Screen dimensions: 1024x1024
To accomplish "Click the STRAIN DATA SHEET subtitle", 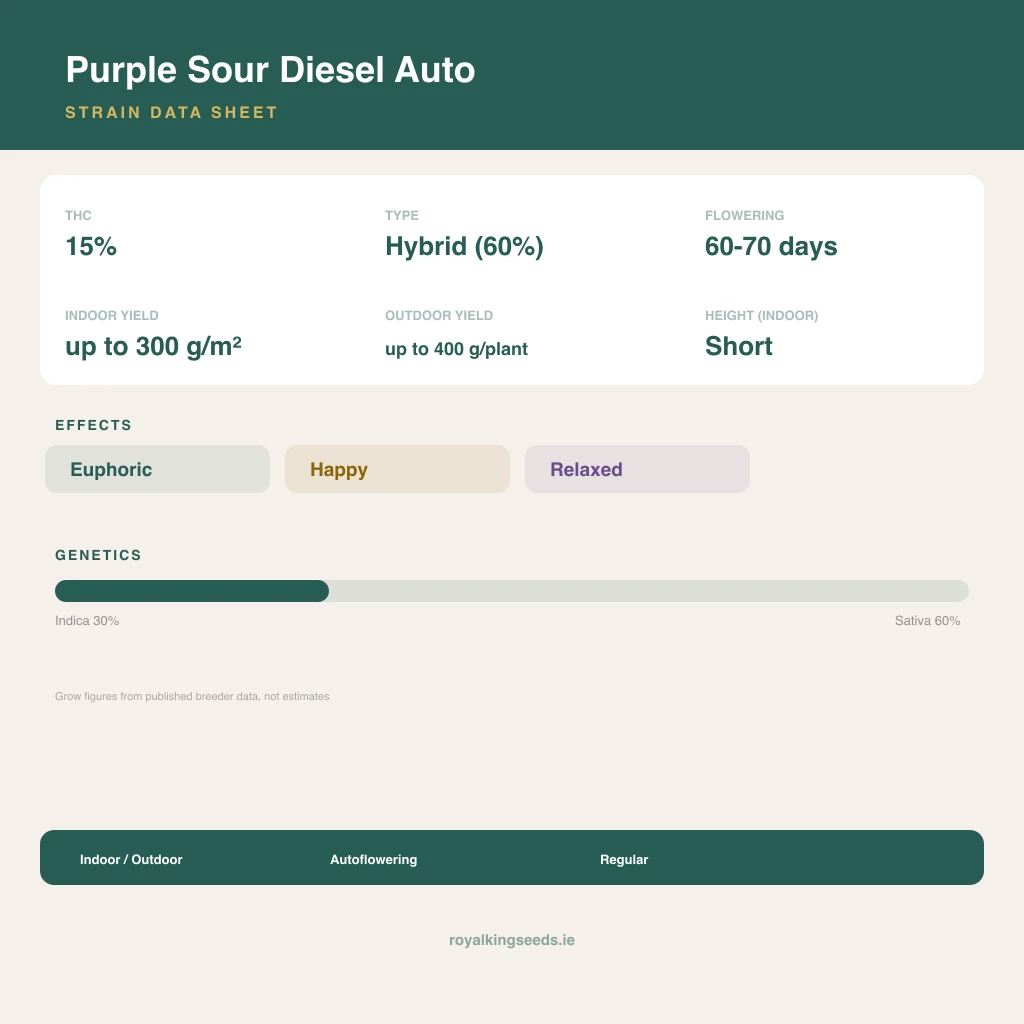I will 172,112.
